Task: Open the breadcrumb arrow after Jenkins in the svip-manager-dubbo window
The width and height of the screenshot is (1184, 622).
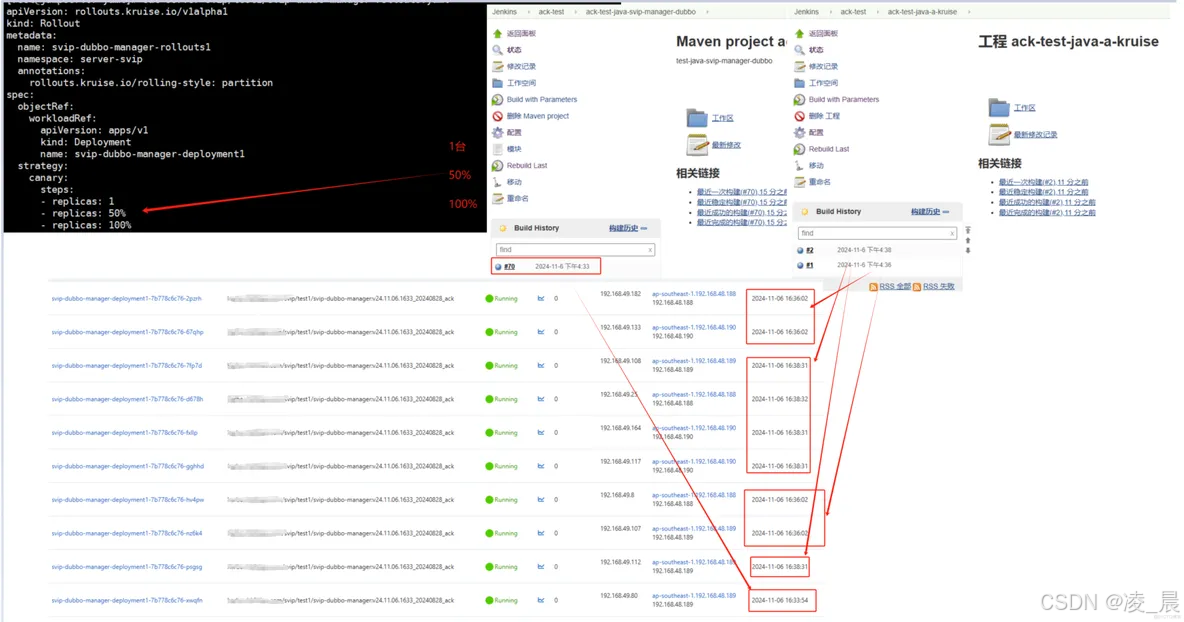Action: [x=527, y=12]
